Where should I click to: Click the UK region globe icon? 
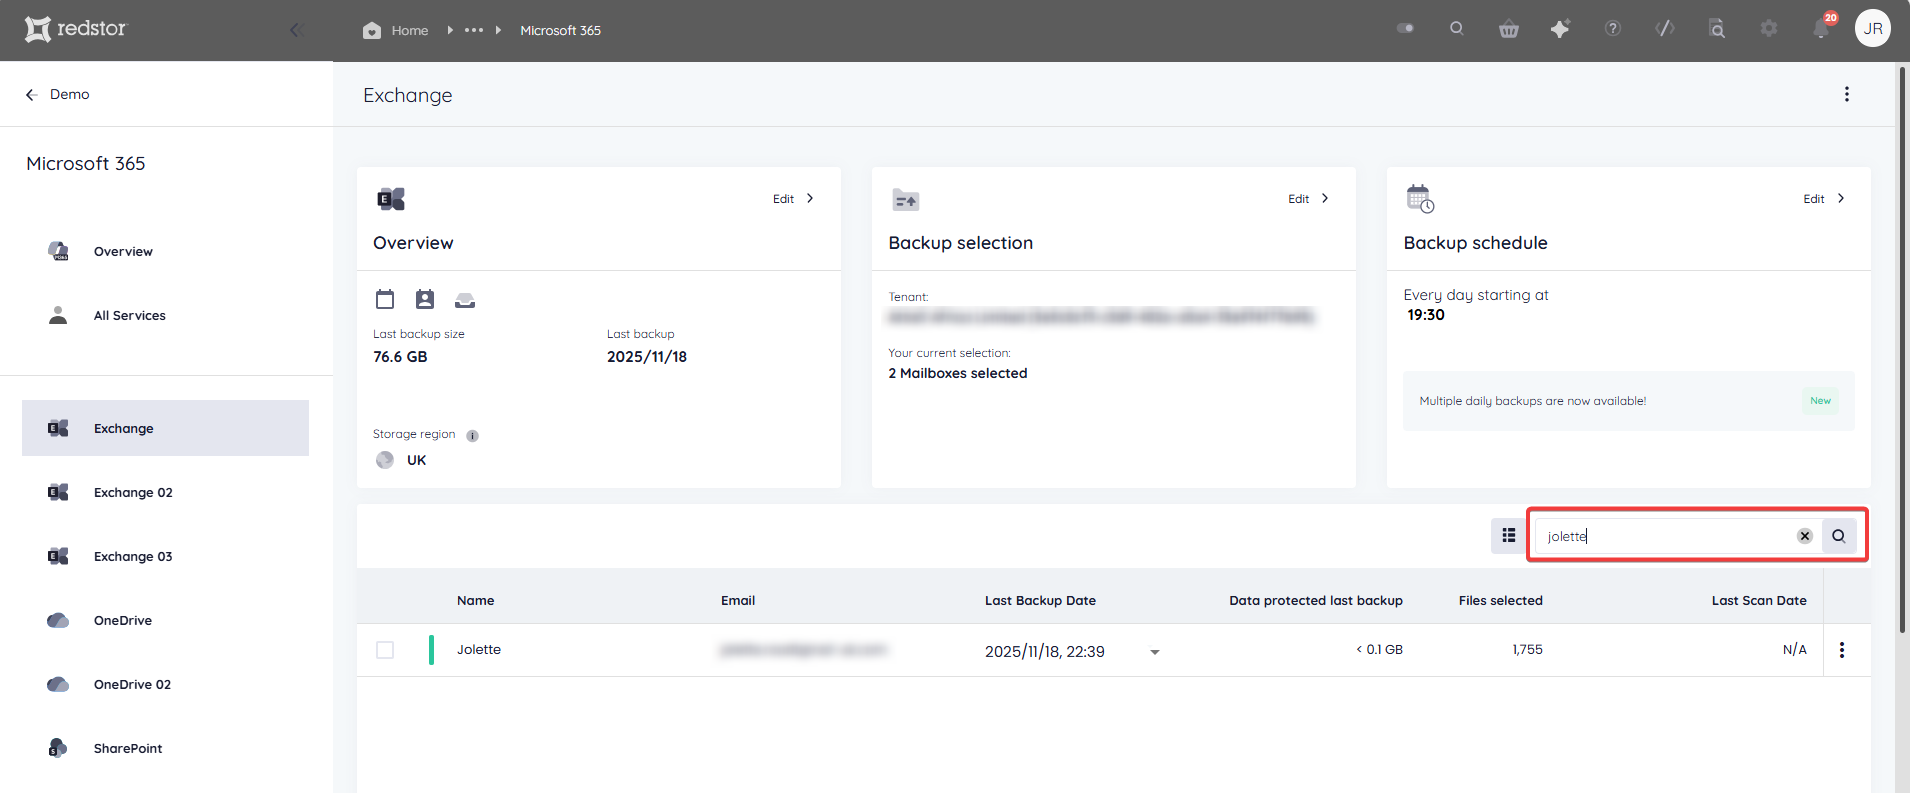point(385,460)
